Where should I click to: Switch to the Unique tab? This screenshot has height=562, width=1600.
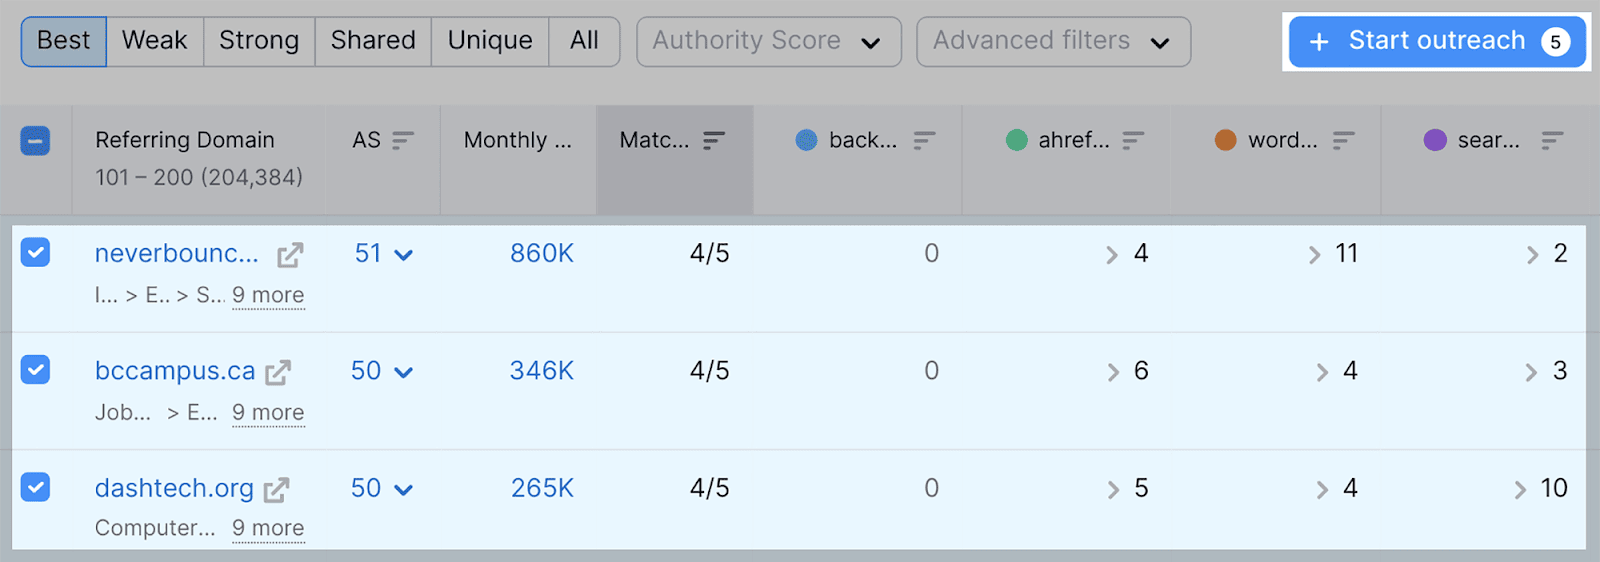[489, 41]
